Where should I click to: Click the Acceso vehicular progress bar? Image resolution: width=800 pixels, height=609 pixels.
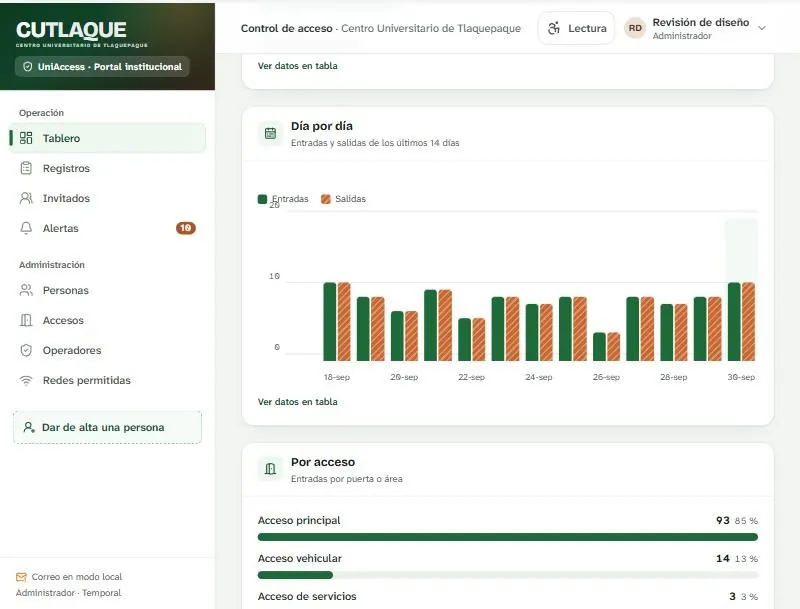point(508,575)
